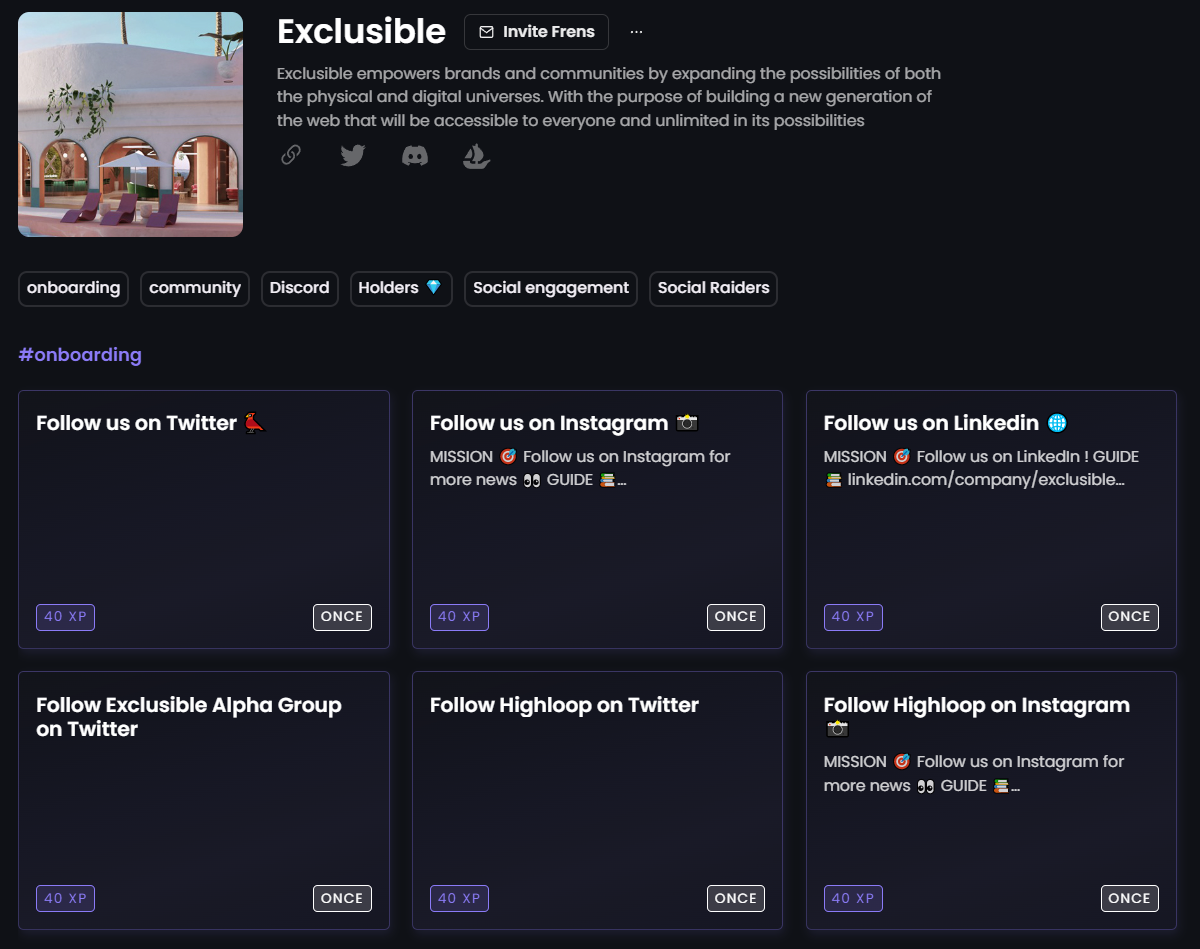Click the envelope icon inside Invite Frens
The image size is (1200, 949).
click(487, 31)
